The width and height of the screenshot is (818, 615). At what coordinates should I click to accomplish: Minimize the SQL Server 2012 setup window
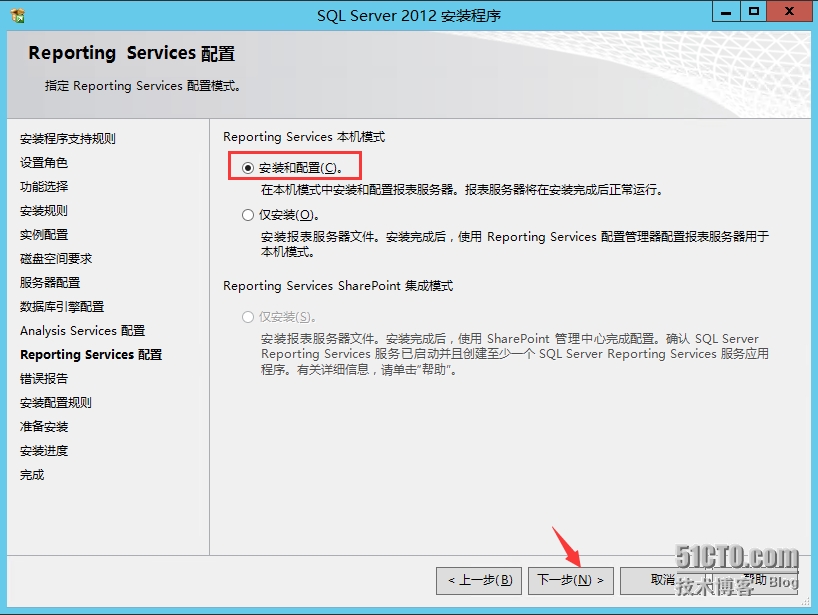[726, 12]
